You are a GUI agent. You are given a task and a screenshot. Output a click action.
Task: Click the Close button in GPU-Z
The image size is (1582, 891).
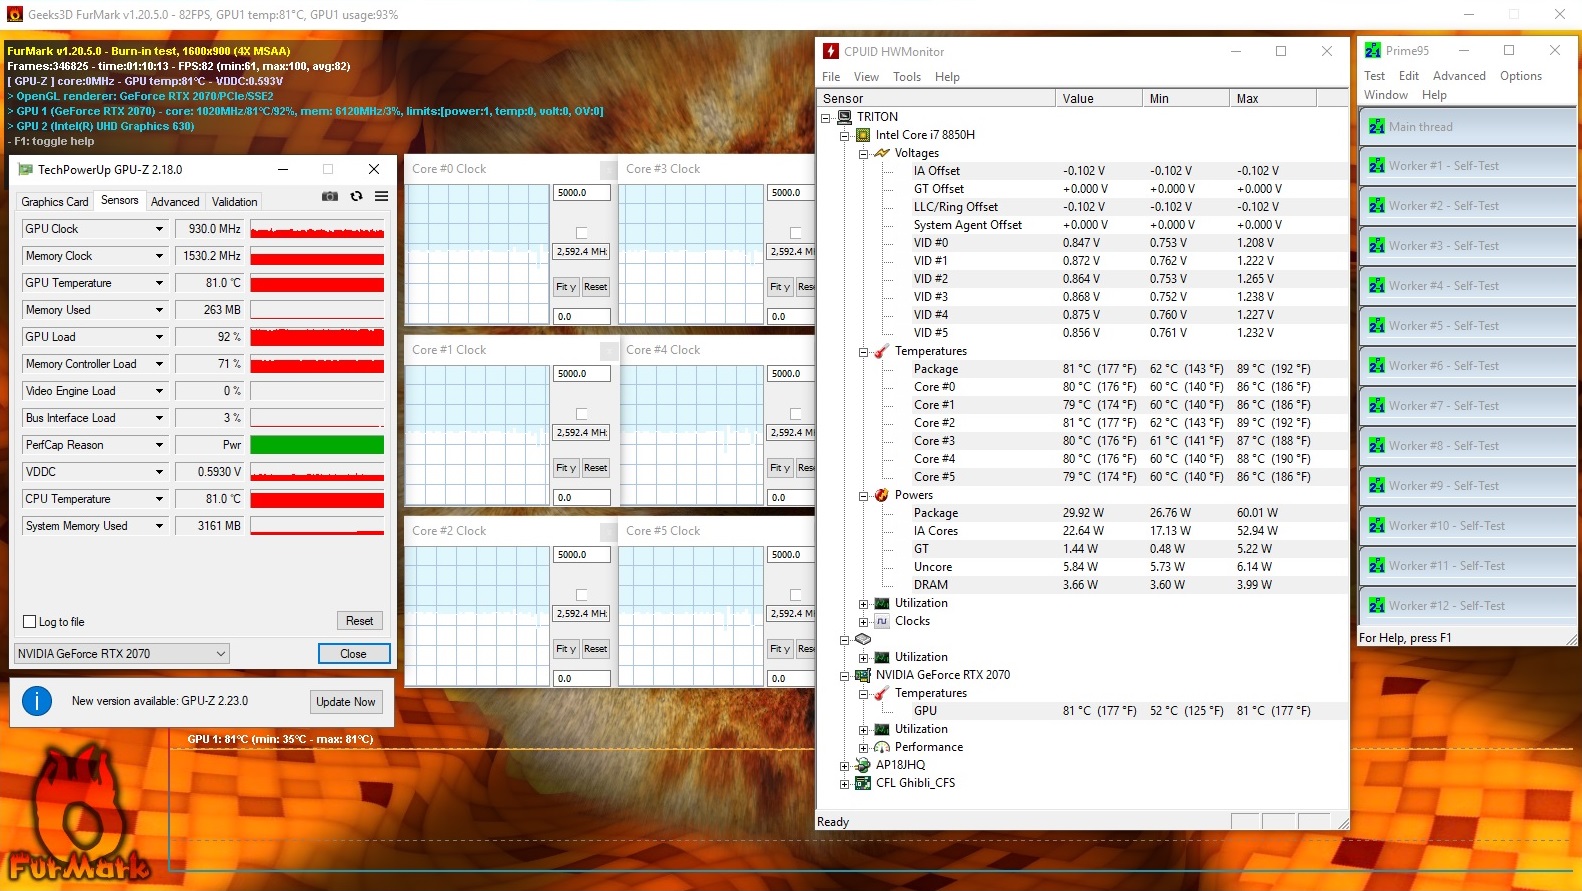pos(353,654)
